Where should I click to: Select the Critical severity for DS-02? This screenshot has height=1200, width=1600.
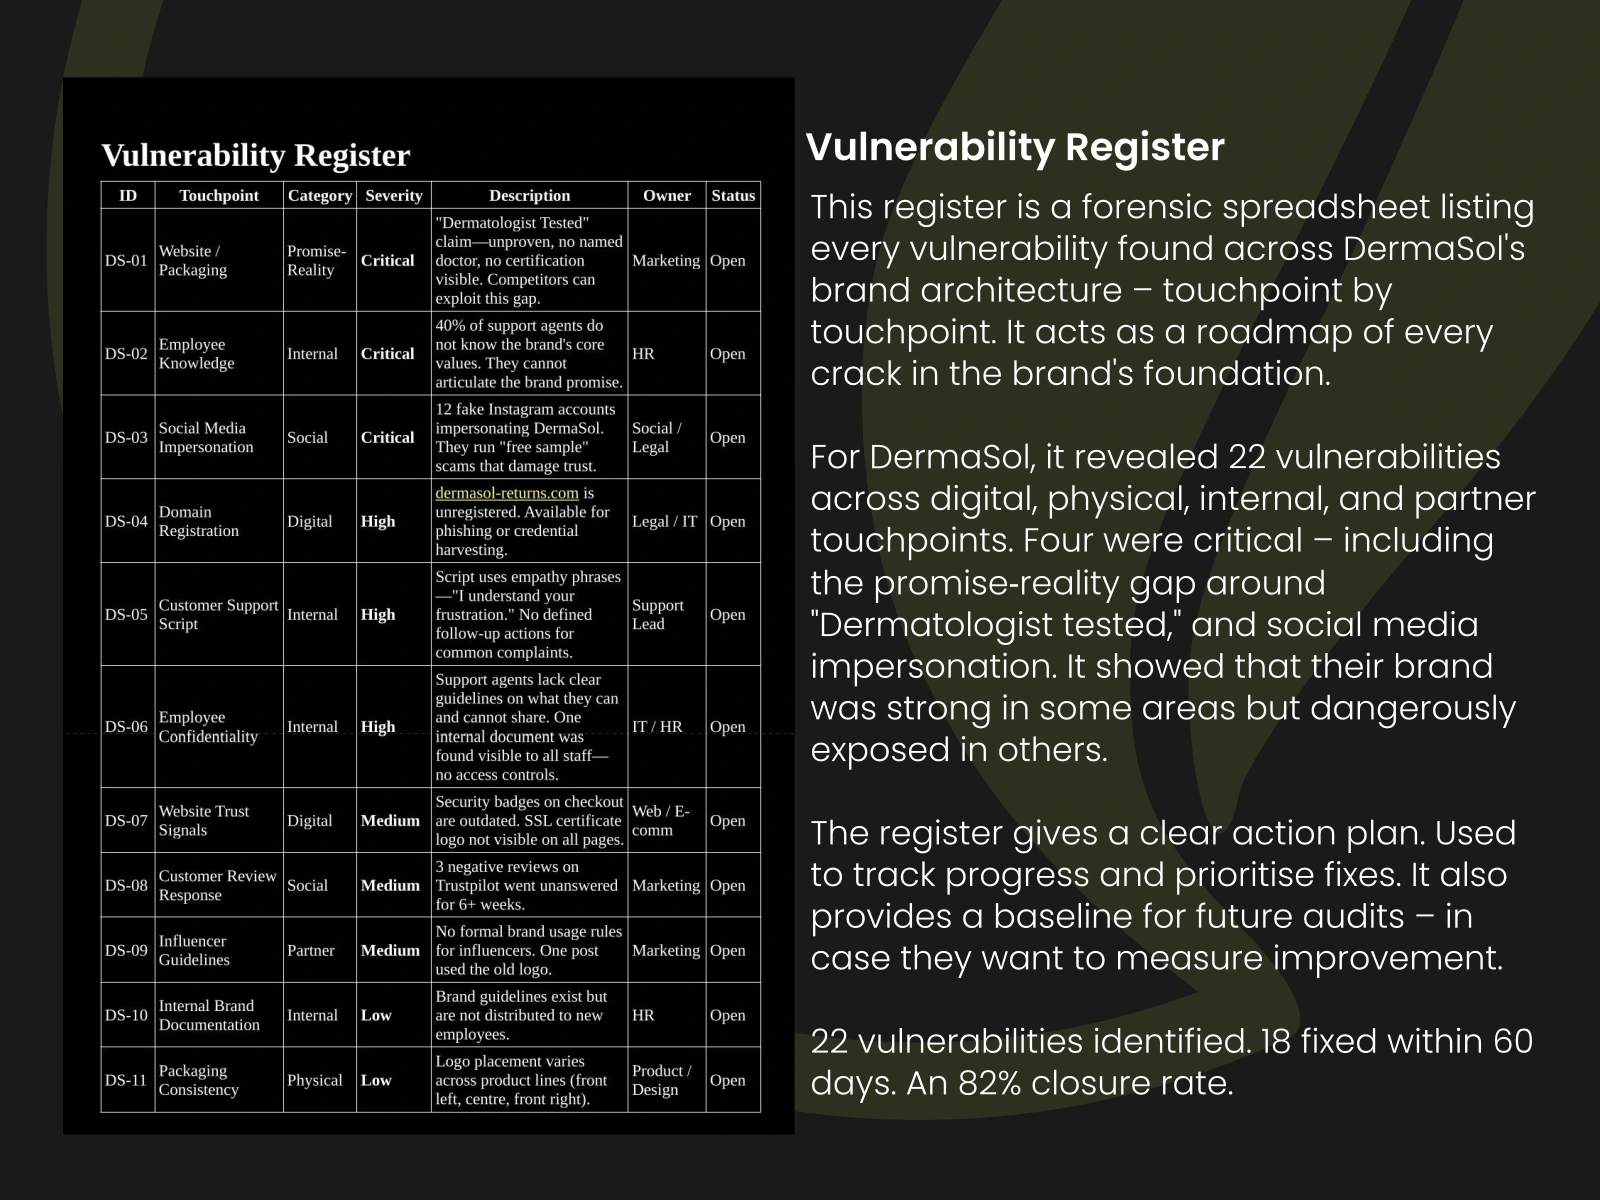pyautogui.click(x=388, y=354)
